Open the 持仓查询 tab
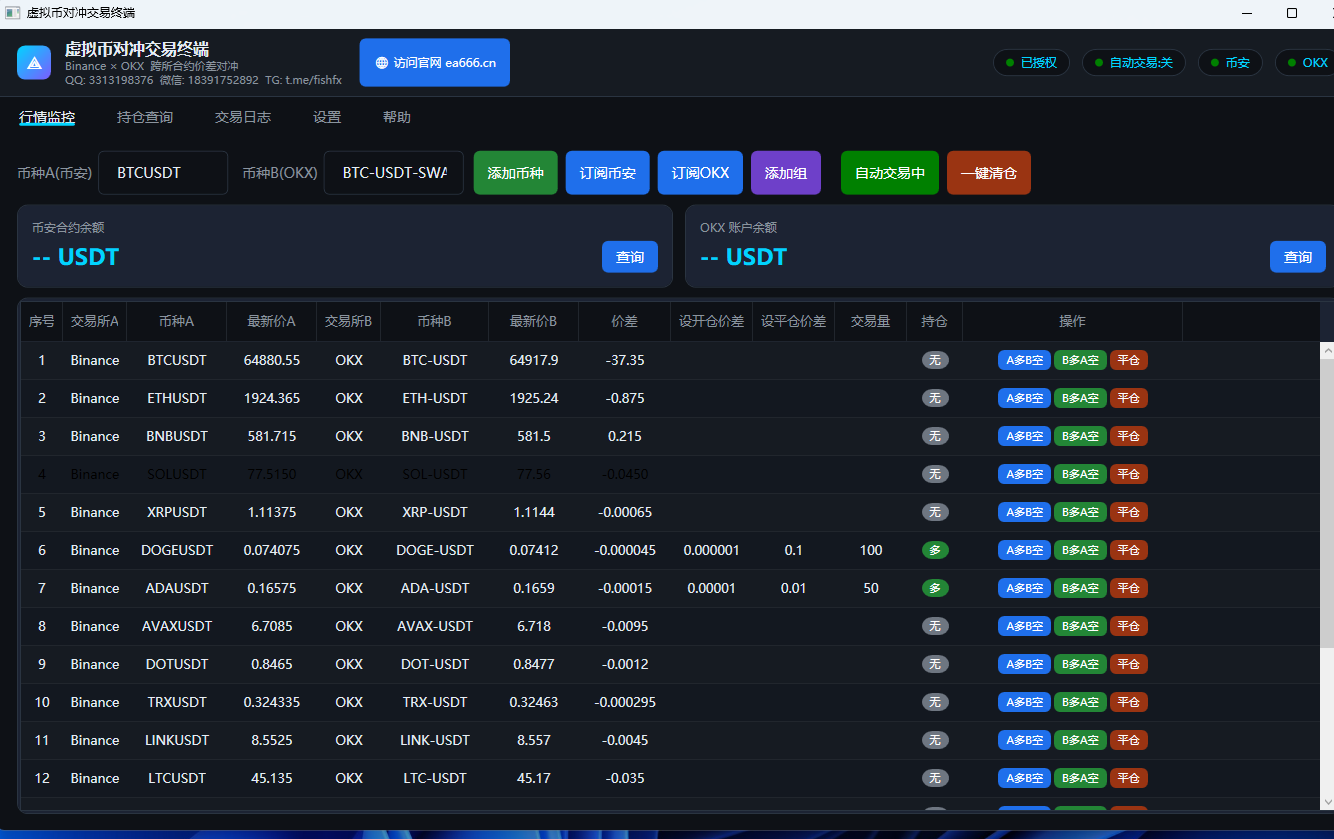 pyautogui.click(x=145, y=117)
